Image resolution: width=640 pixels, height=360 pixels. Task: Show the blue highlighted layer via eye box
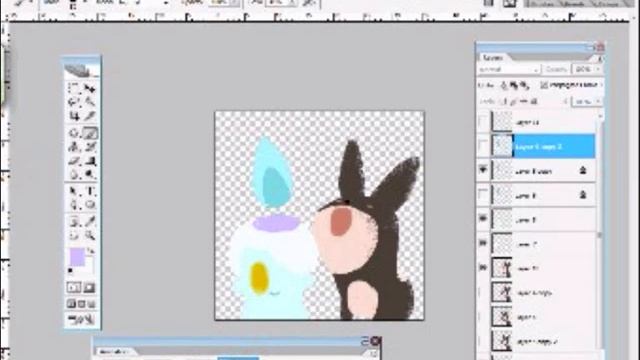click(483, 146)
